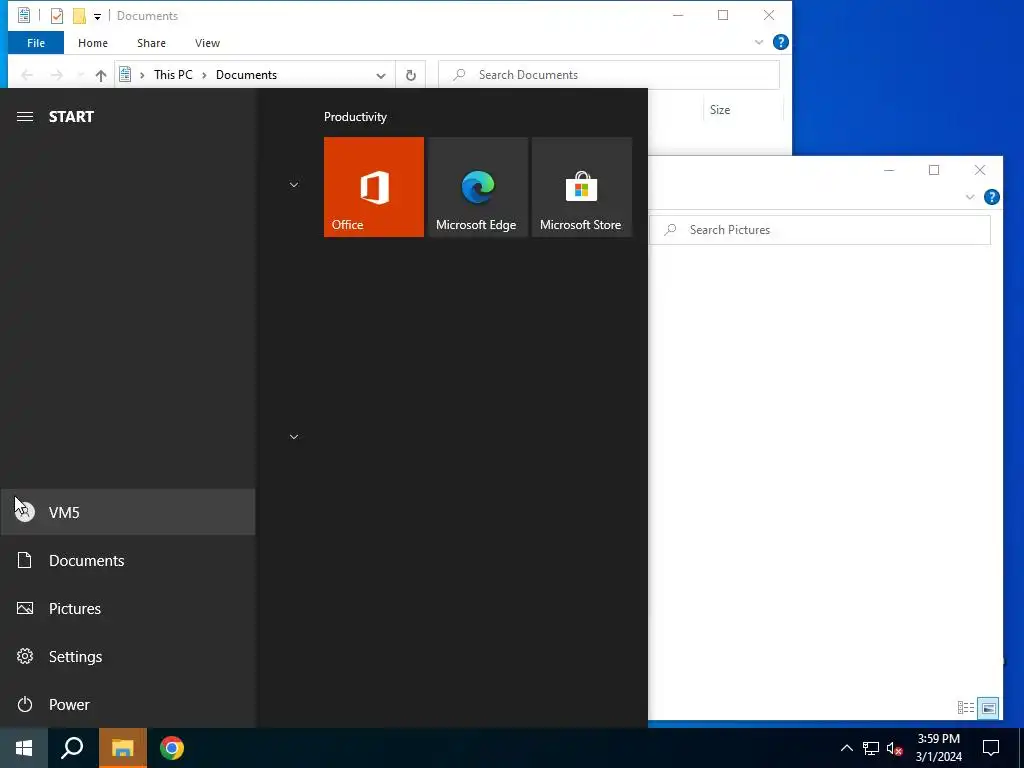Click the New Folder quick access toolbar icon
Viewport: 1024px width, 768px height.
pos(79,16)
